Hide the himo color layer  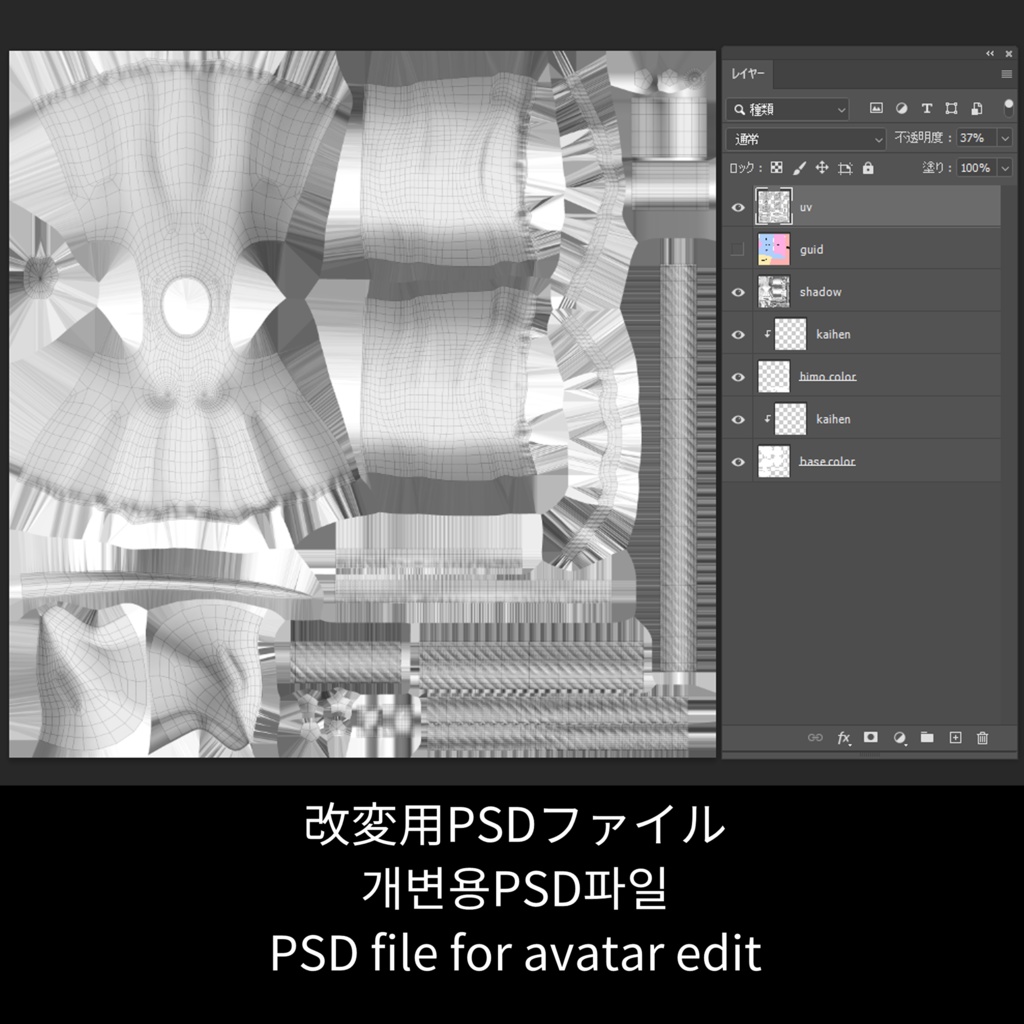pos(738,377)
